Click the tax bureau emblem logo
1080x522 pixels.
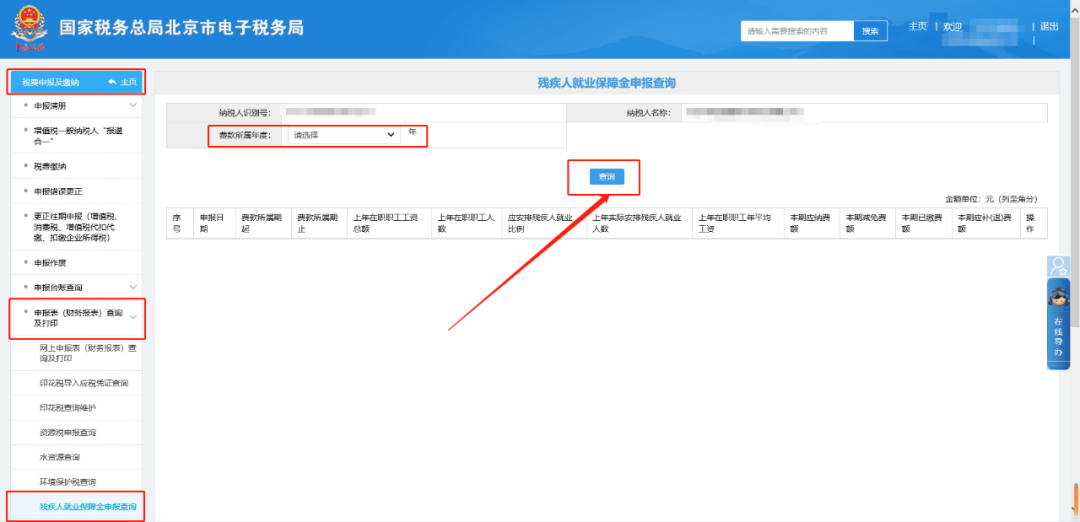tap(28, 29)
